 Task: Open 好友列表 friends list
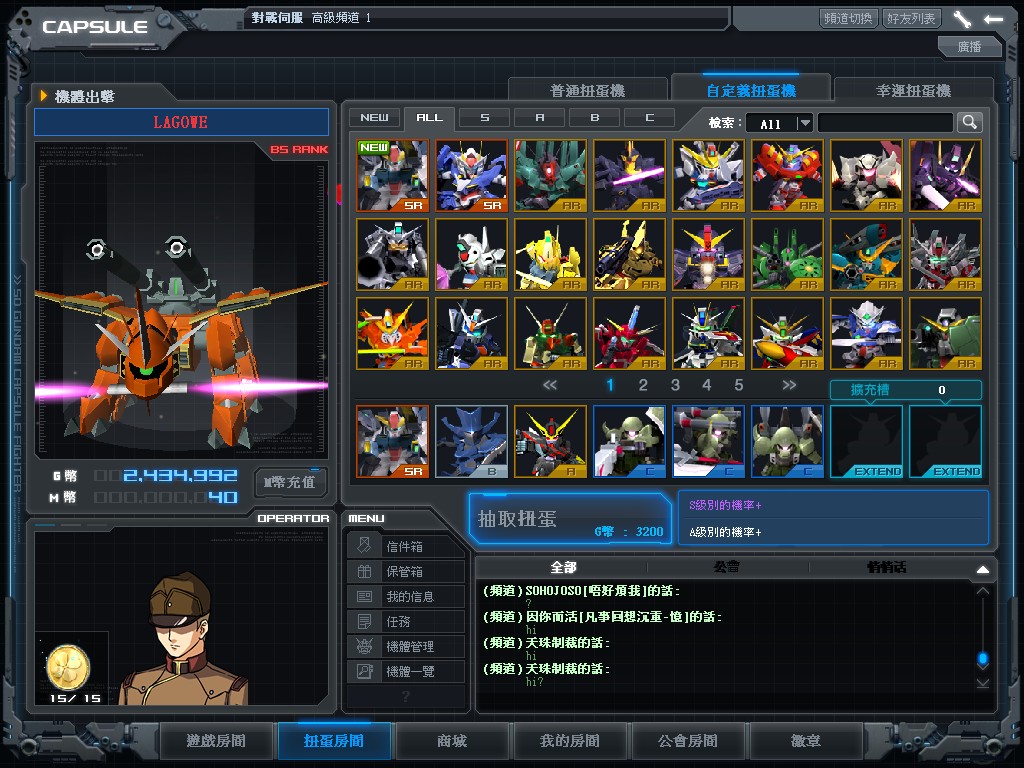[911, 18]
